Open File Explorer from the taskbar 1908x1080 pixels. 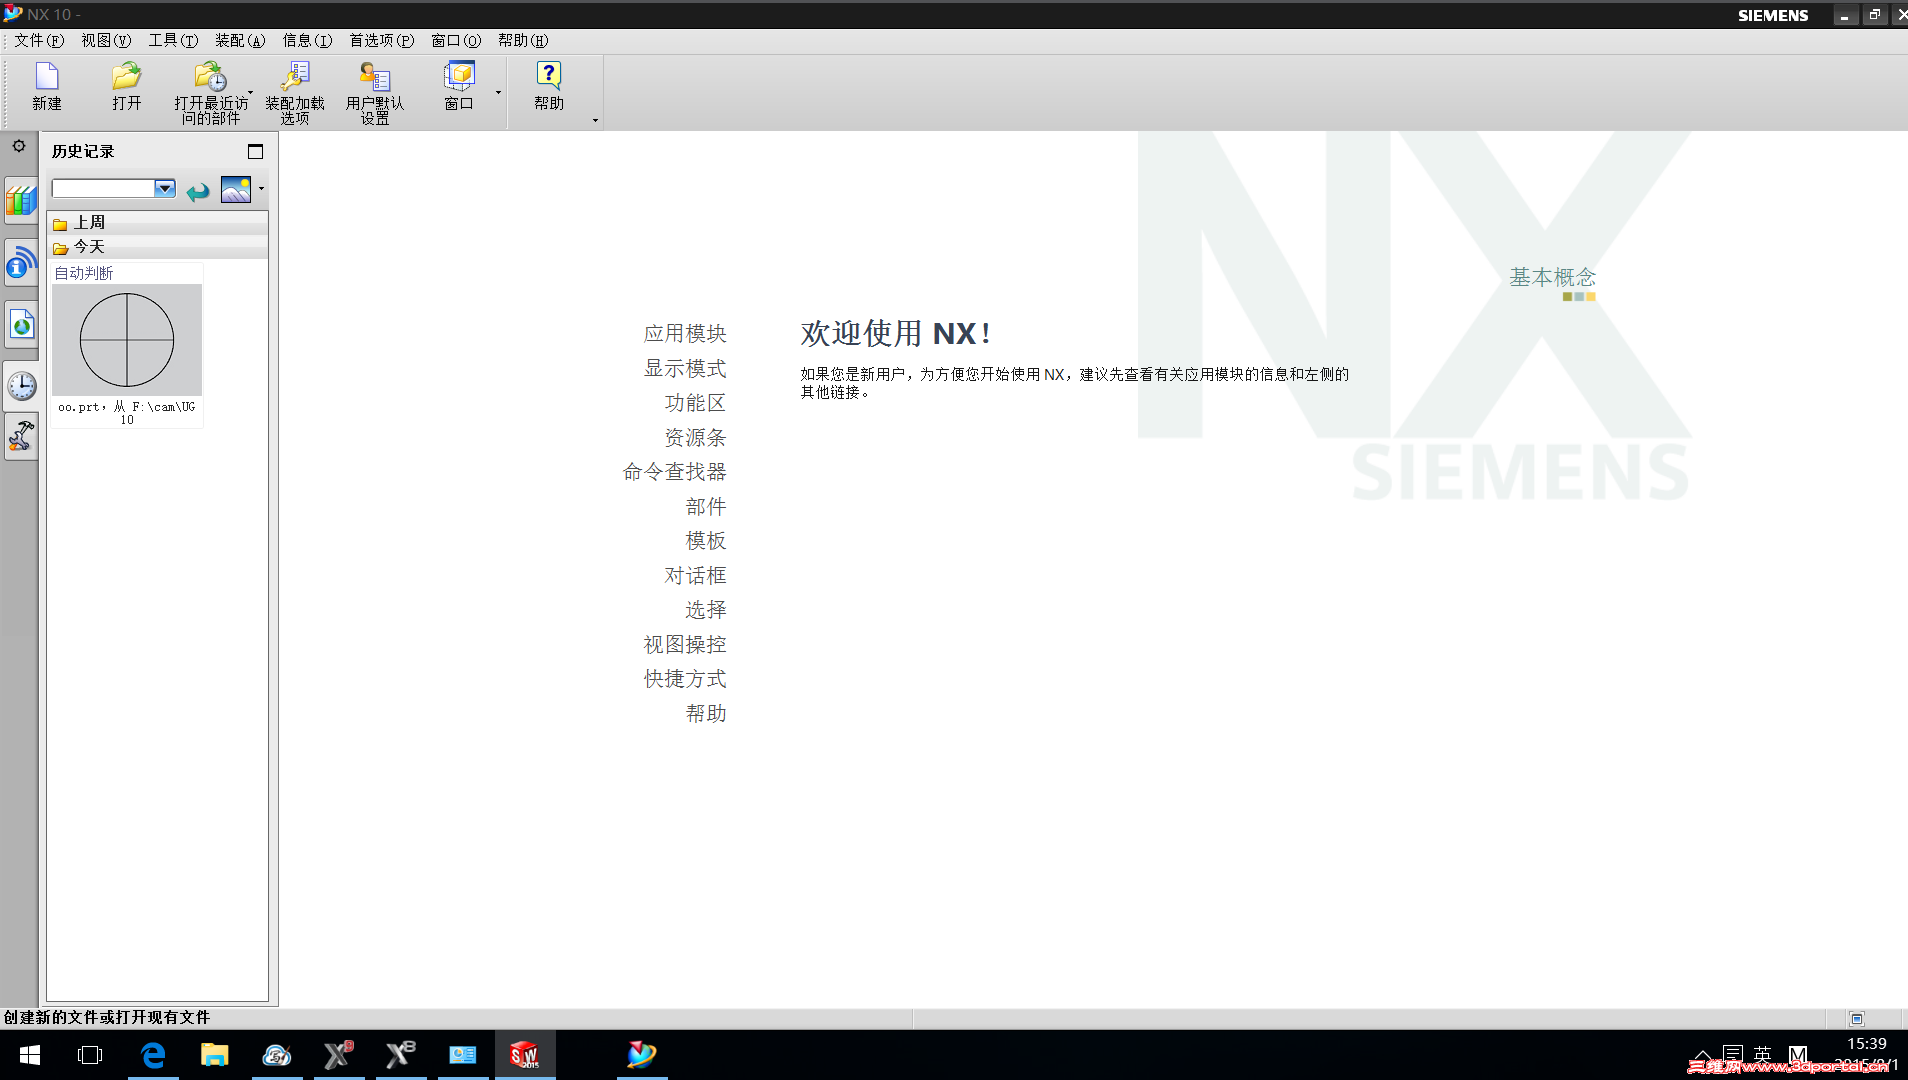coord(215,1055)
